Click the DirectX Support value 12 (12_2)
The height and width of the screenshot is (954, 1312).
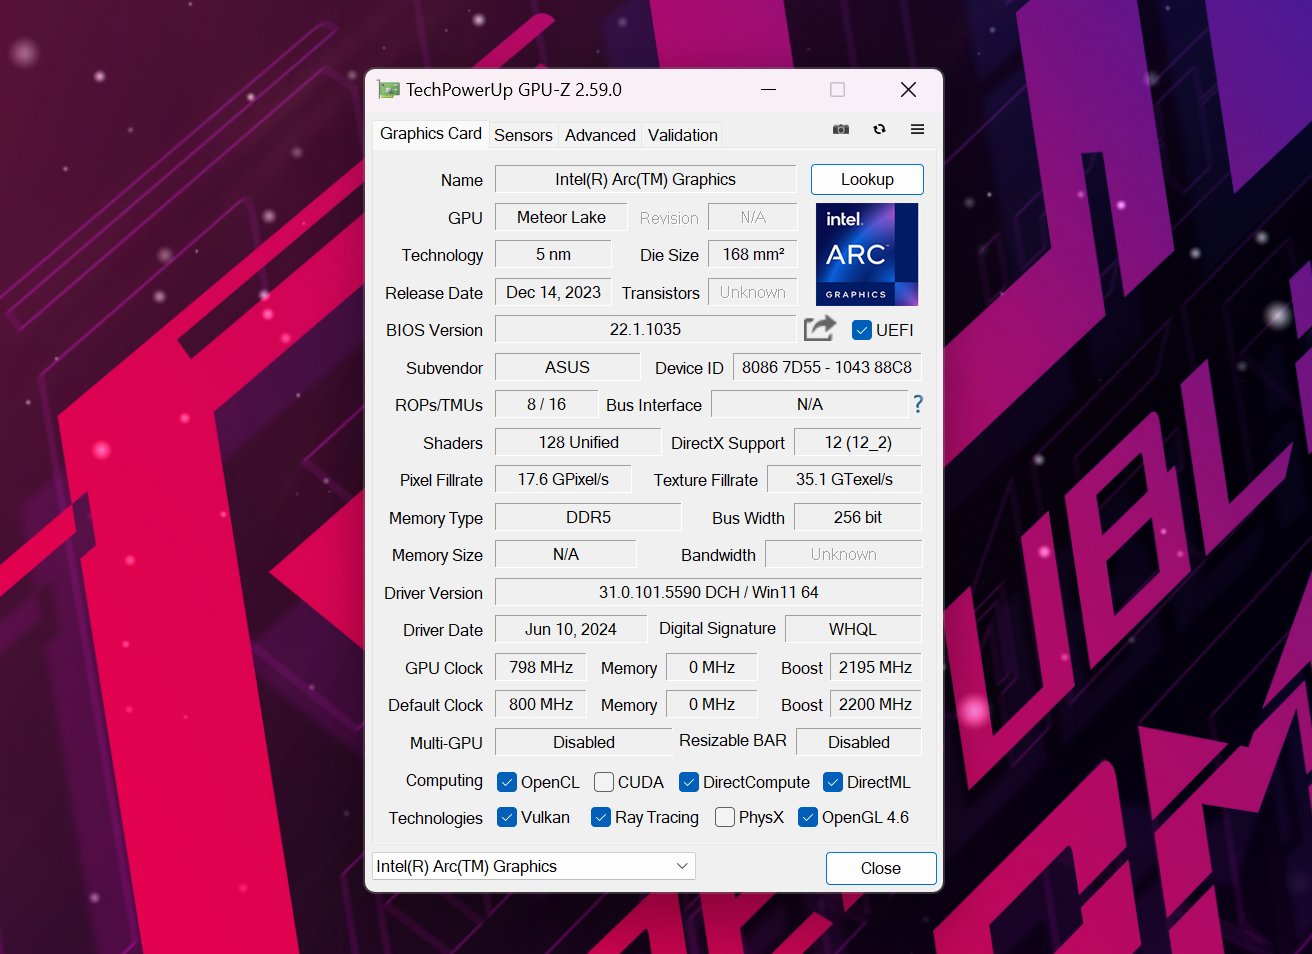point(858,442)
